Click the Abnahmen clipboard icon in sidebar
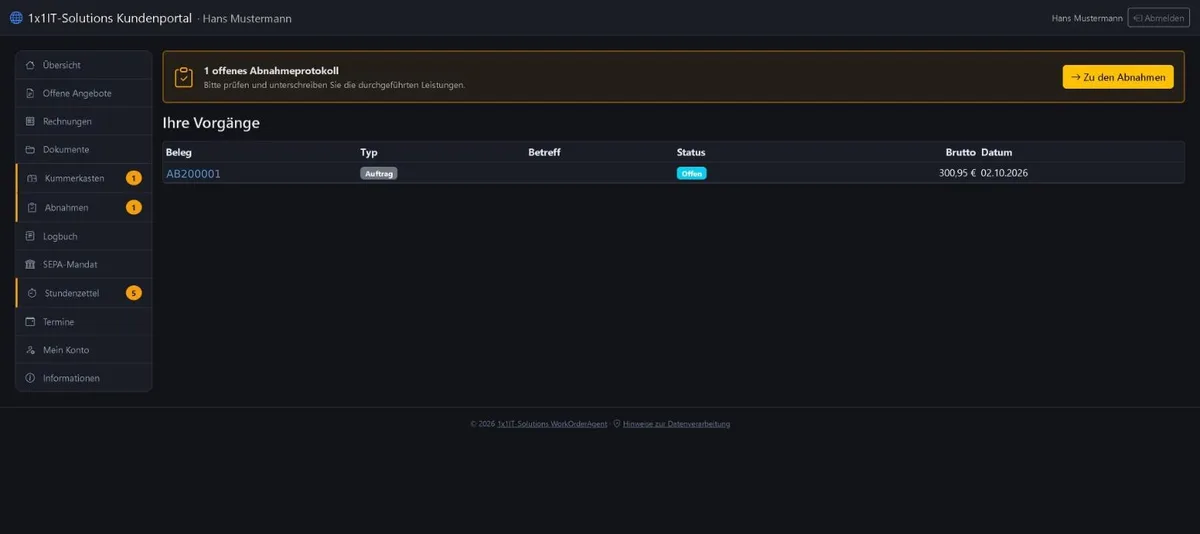This screenshot has width=1200, height=534. [32, 207]
